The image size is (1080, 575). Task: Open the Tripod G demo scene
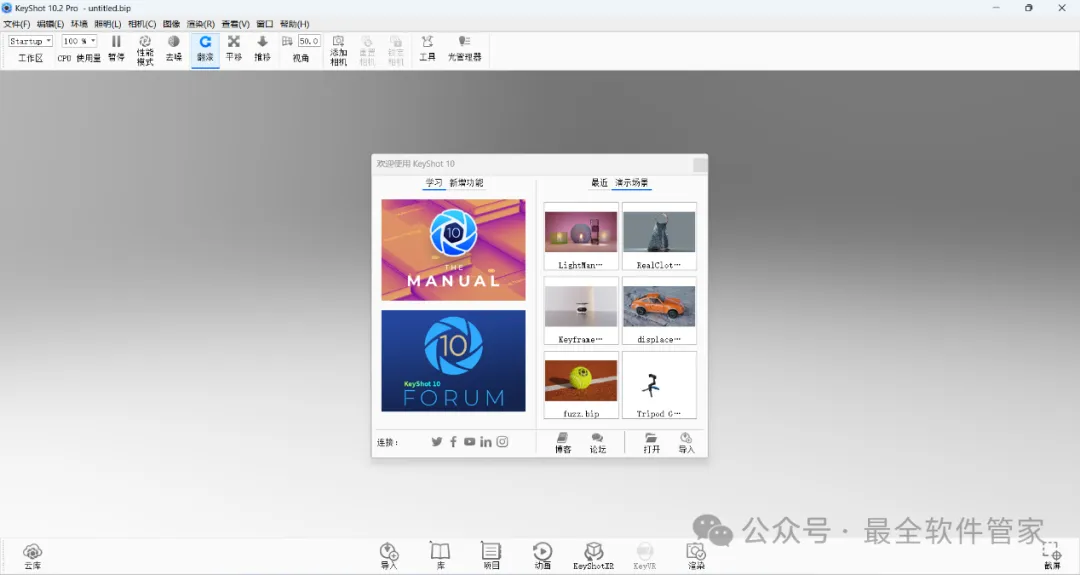coord(659,385)
